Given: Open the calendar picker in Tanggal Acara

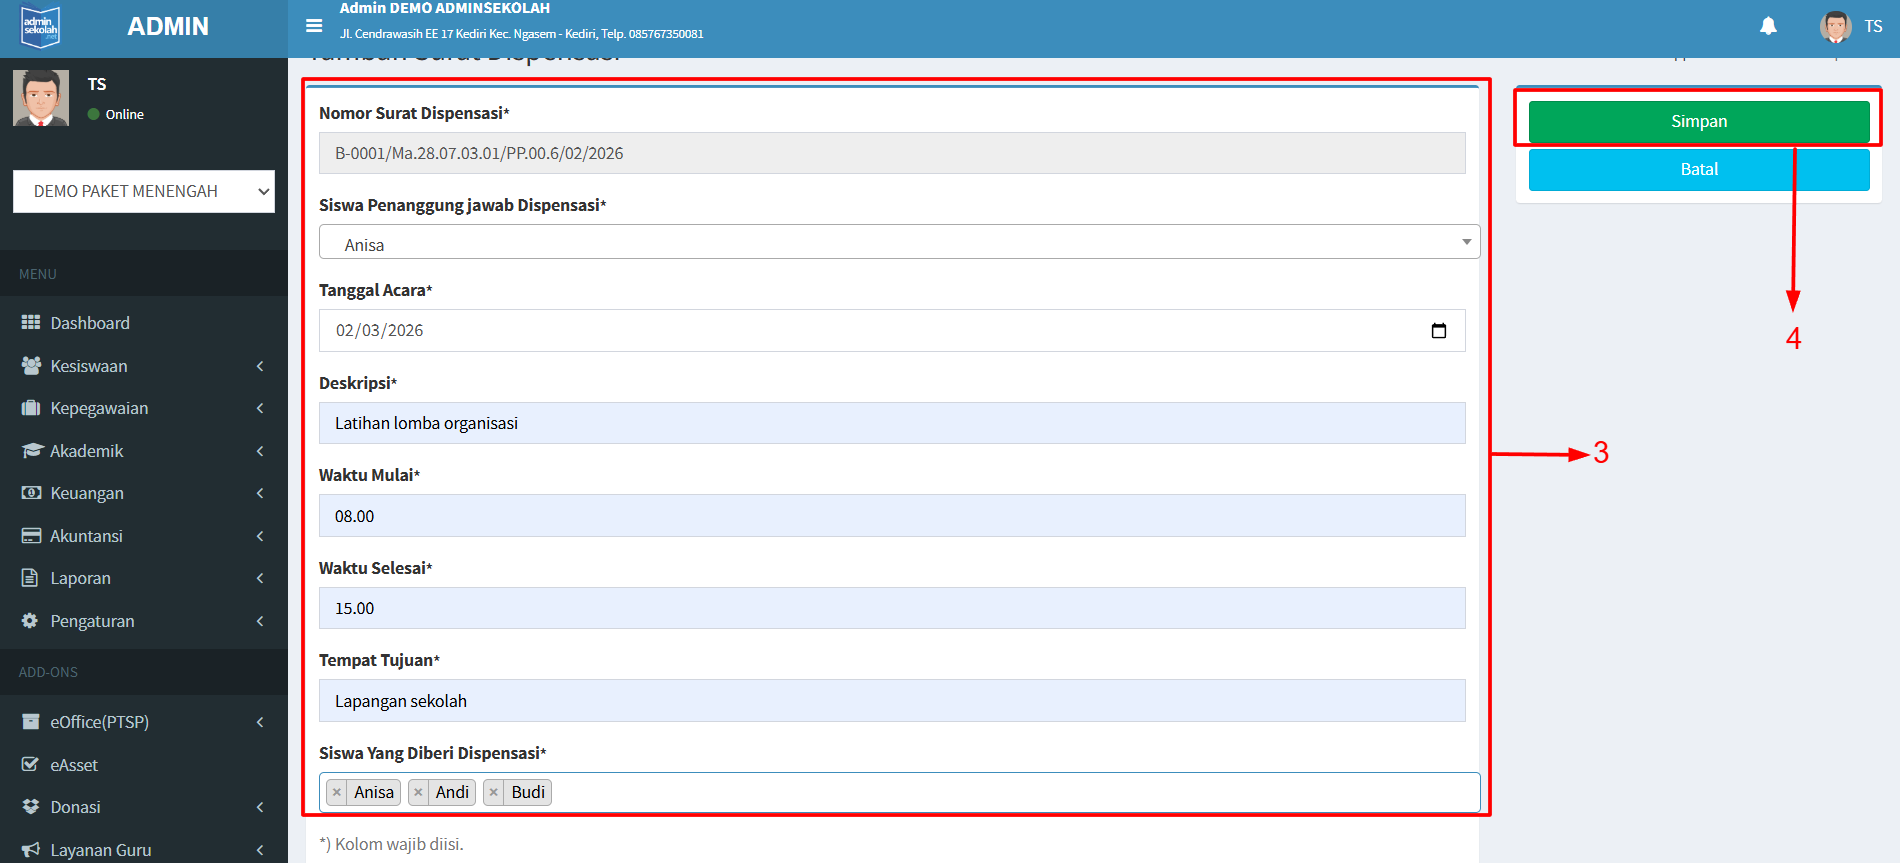Looking at the screenshot, I should tap(1438, 331).
